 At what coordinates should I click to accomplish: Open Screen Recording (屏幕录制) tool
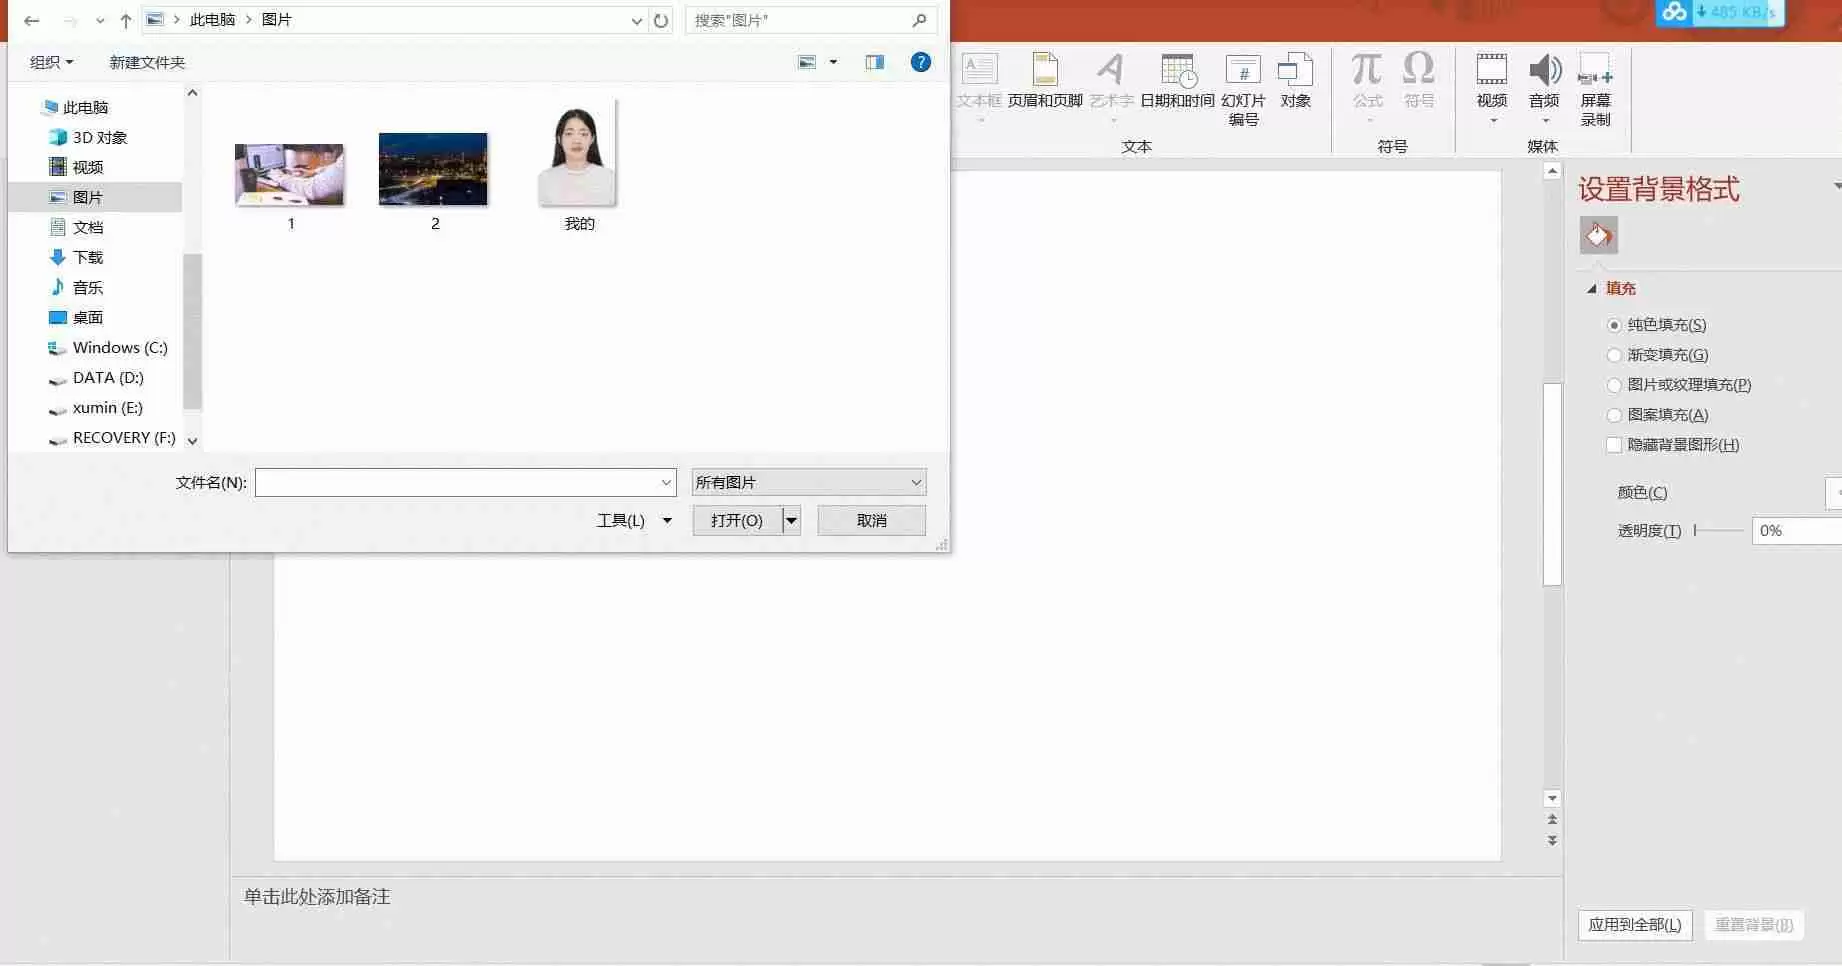tap(1595, 71)
